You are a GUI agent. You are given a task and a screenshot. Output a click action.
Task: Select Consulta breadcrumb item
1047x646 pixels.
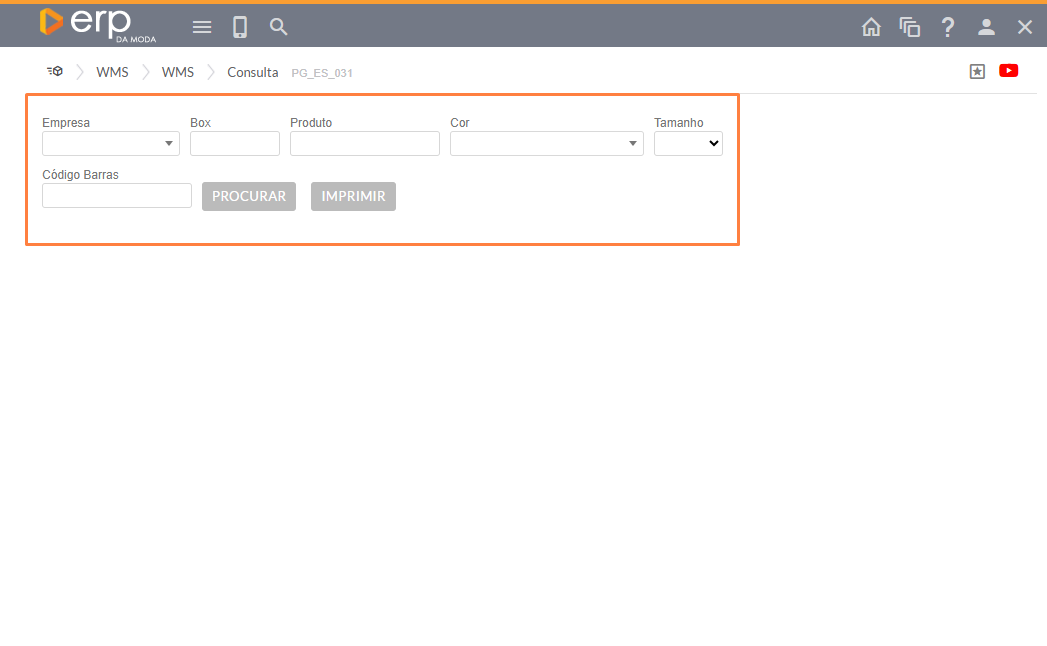(252, 72)
